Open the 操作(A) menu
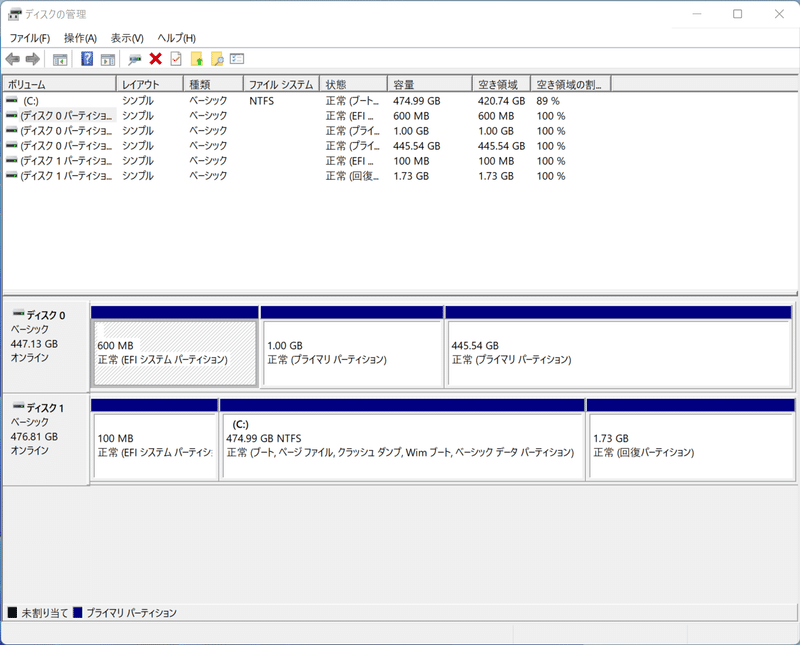 point(80,38)
